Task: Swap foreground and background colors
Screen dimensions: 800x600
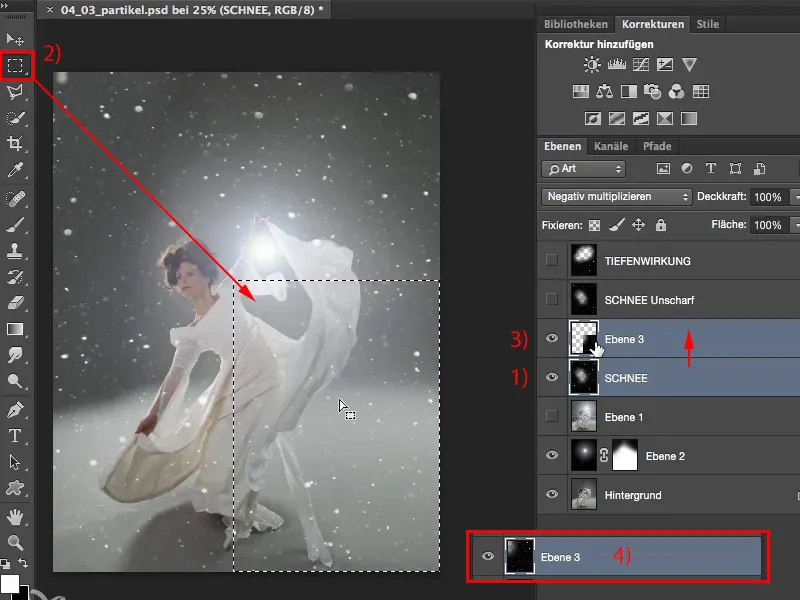Action: 23,563
